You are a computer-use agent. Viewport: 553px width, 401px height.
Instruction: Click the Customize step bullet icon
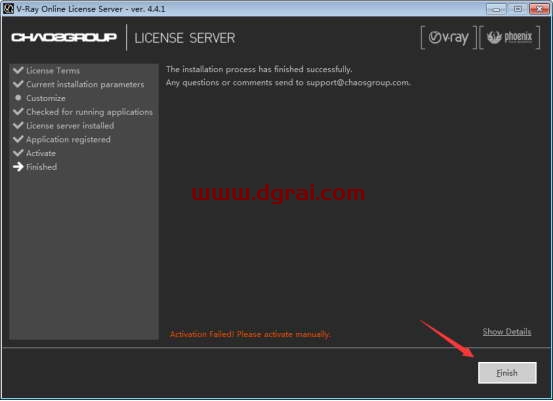tap(18, 98)
